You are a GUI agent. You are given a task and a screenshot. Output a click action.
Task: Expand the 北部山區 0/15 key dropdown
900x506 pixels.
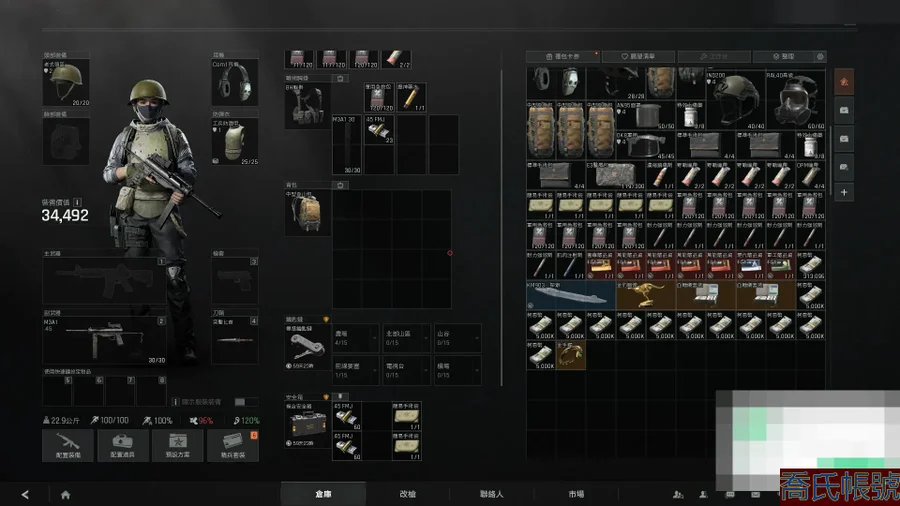(x=406, y=338)
